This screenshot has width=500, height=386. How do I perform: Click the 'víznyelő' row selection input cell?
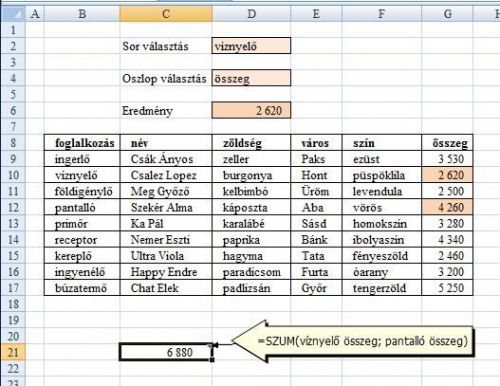[251, 46]
